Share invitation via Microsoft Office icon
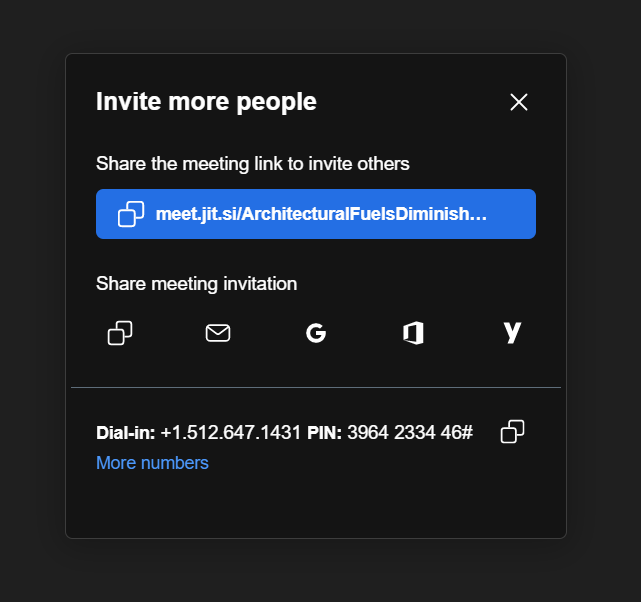 [x=413, y=333]
